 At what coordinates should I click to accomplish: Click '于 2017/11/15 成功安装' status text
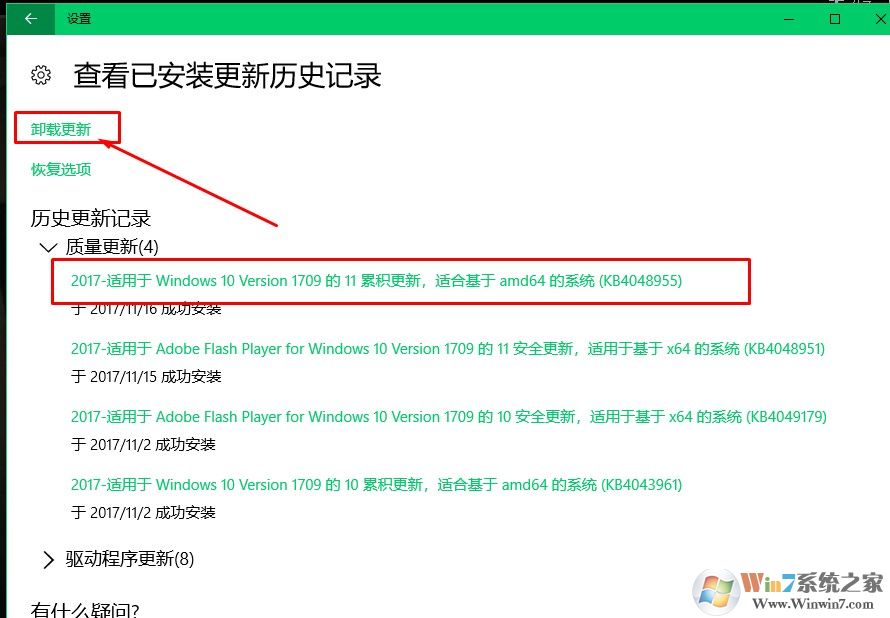pyautogui.click(x=146, y=376)
